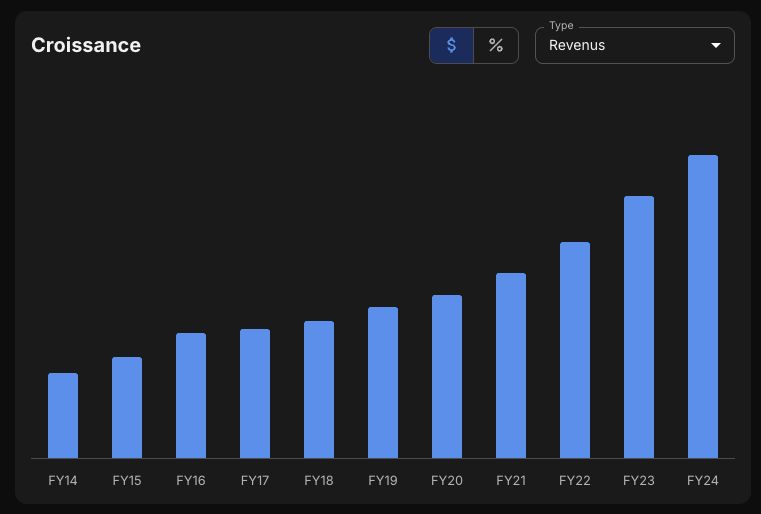Click the Type field label
Screen dimensions: 761x514
tap(561, 25)
